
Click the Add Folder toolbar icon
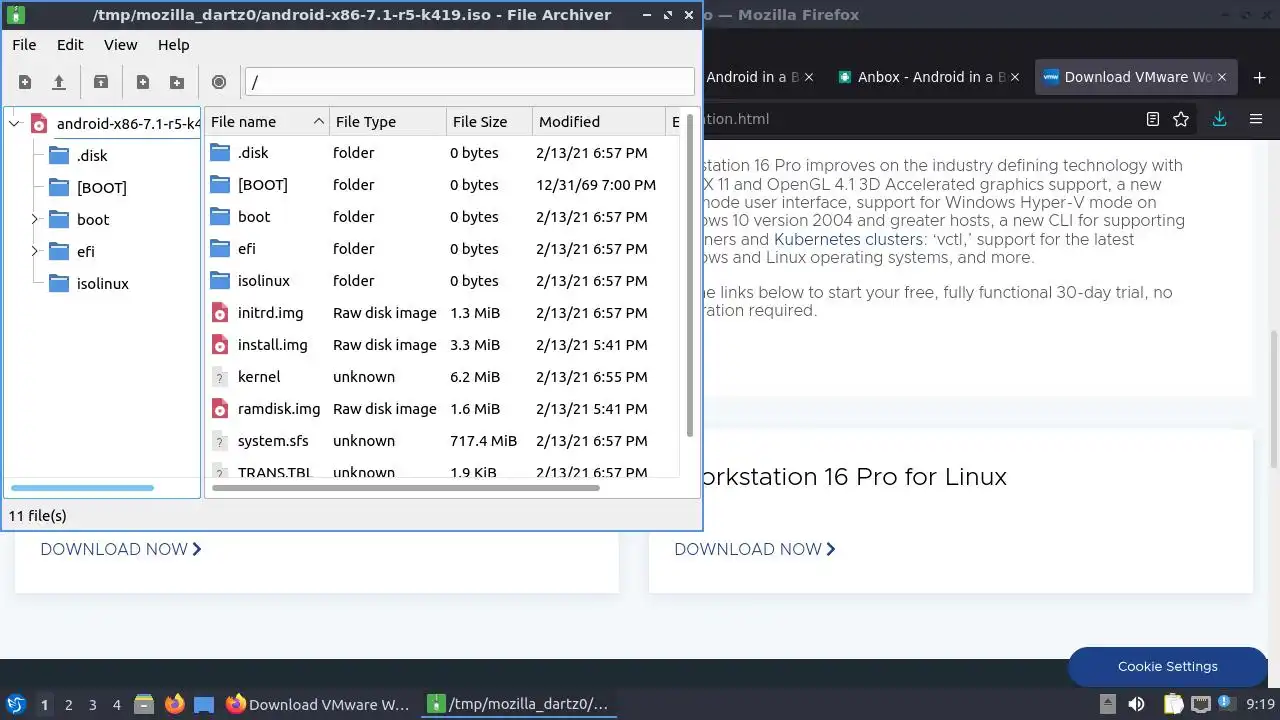tap(177, 82)
